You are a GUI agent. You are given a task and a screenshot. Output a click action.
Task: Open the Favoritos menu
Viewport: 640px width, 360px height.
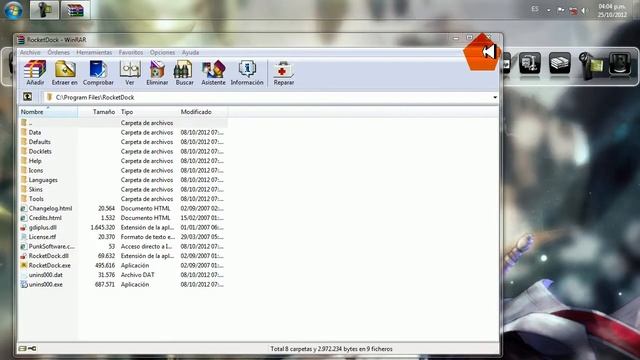pyautogui.click(x=131, y=52)
